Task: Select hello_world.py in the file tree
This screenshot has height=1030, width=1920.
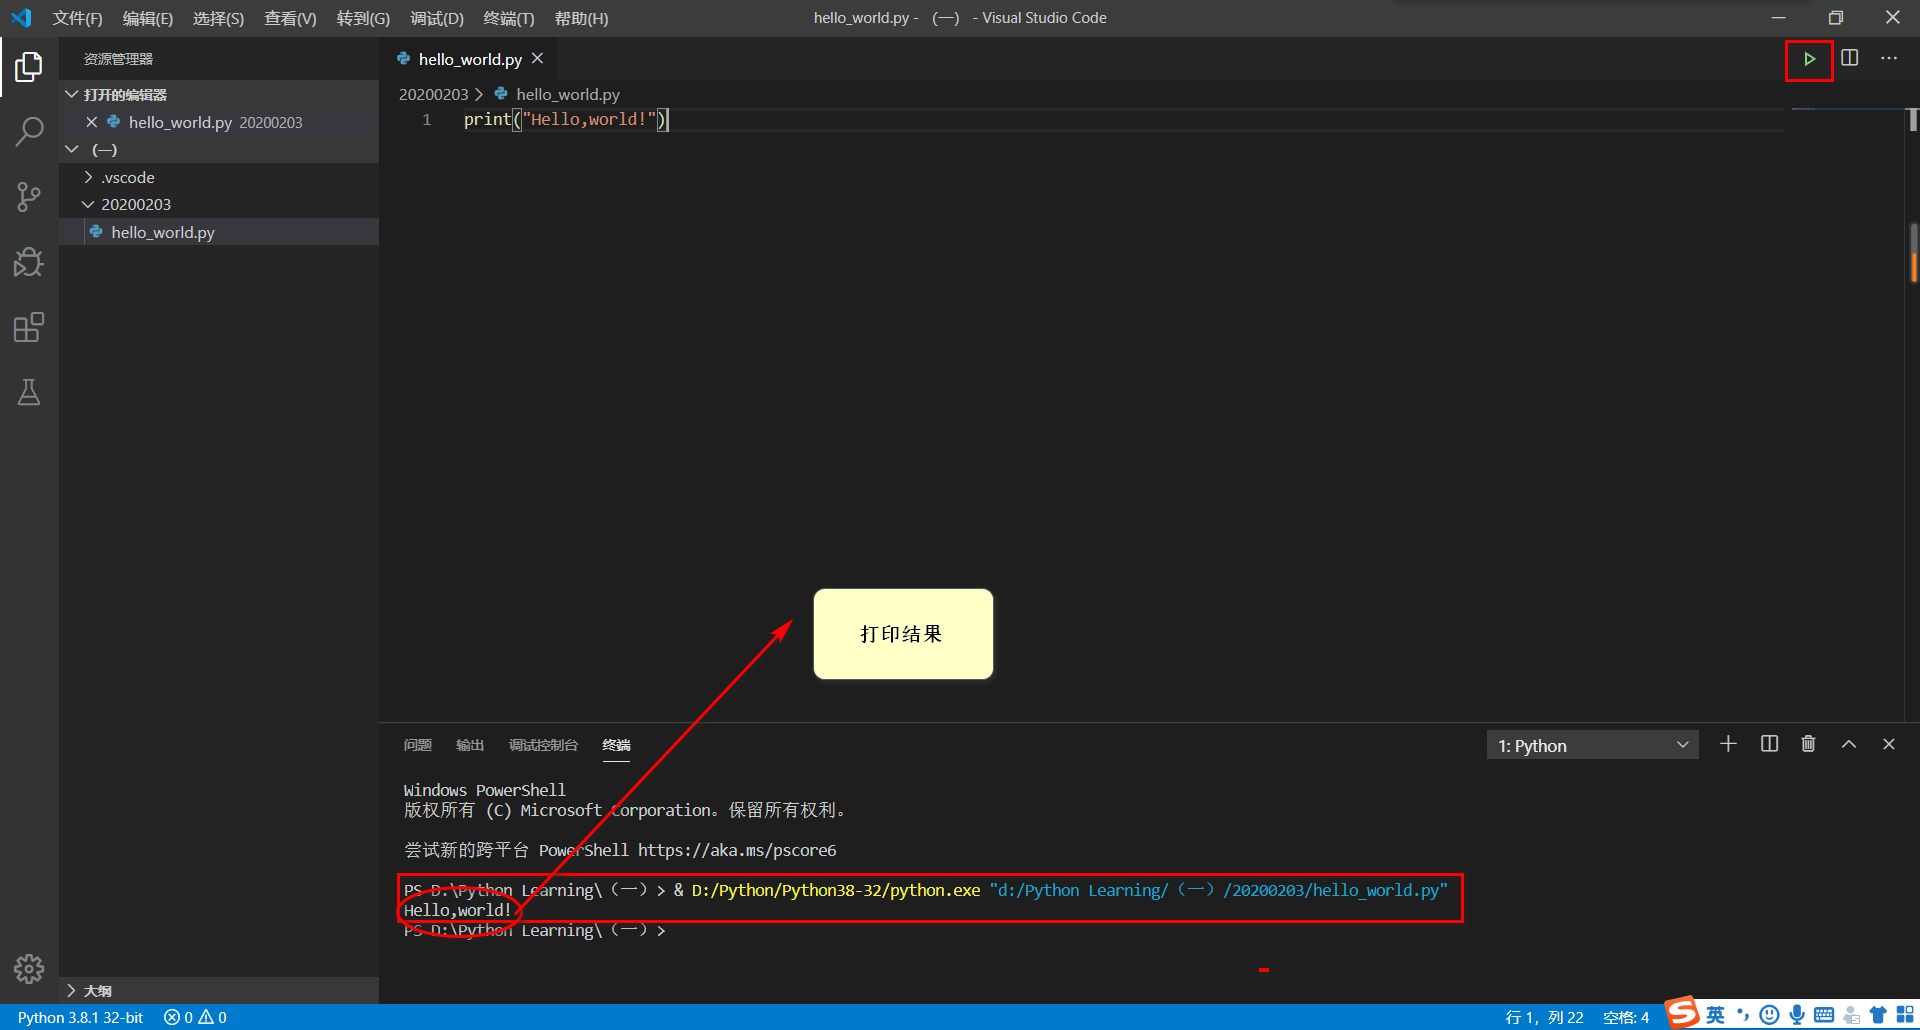Action: tap(163, 232)
